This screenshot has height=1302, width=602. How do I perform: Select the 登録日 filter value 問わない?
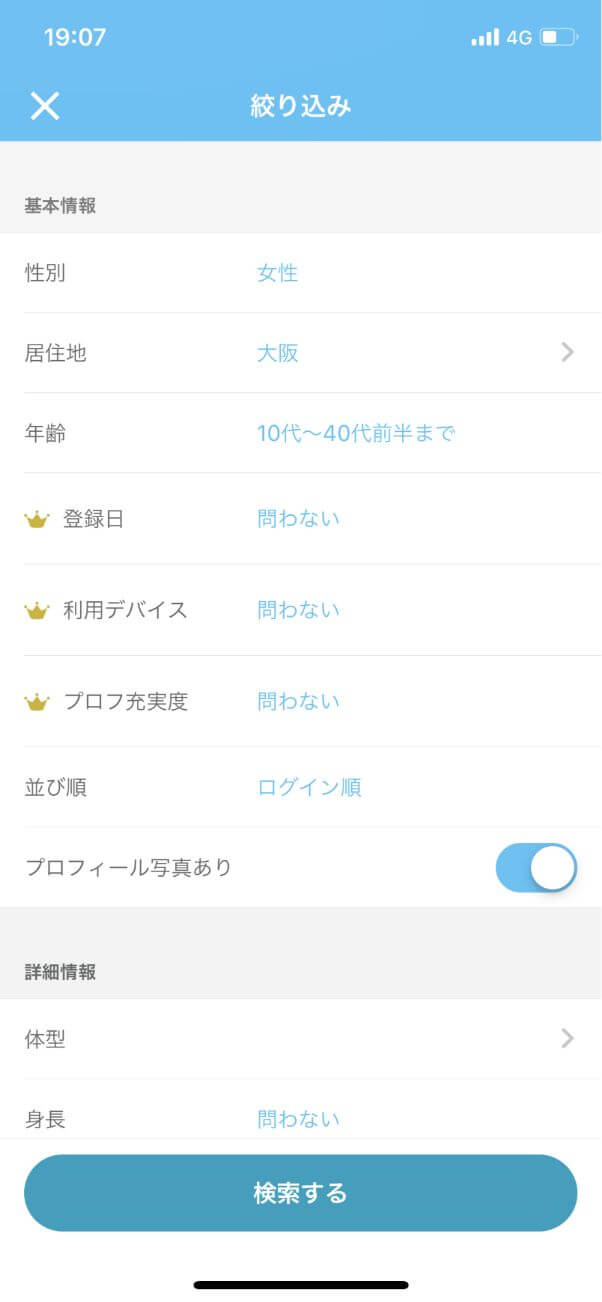point(298,518)
